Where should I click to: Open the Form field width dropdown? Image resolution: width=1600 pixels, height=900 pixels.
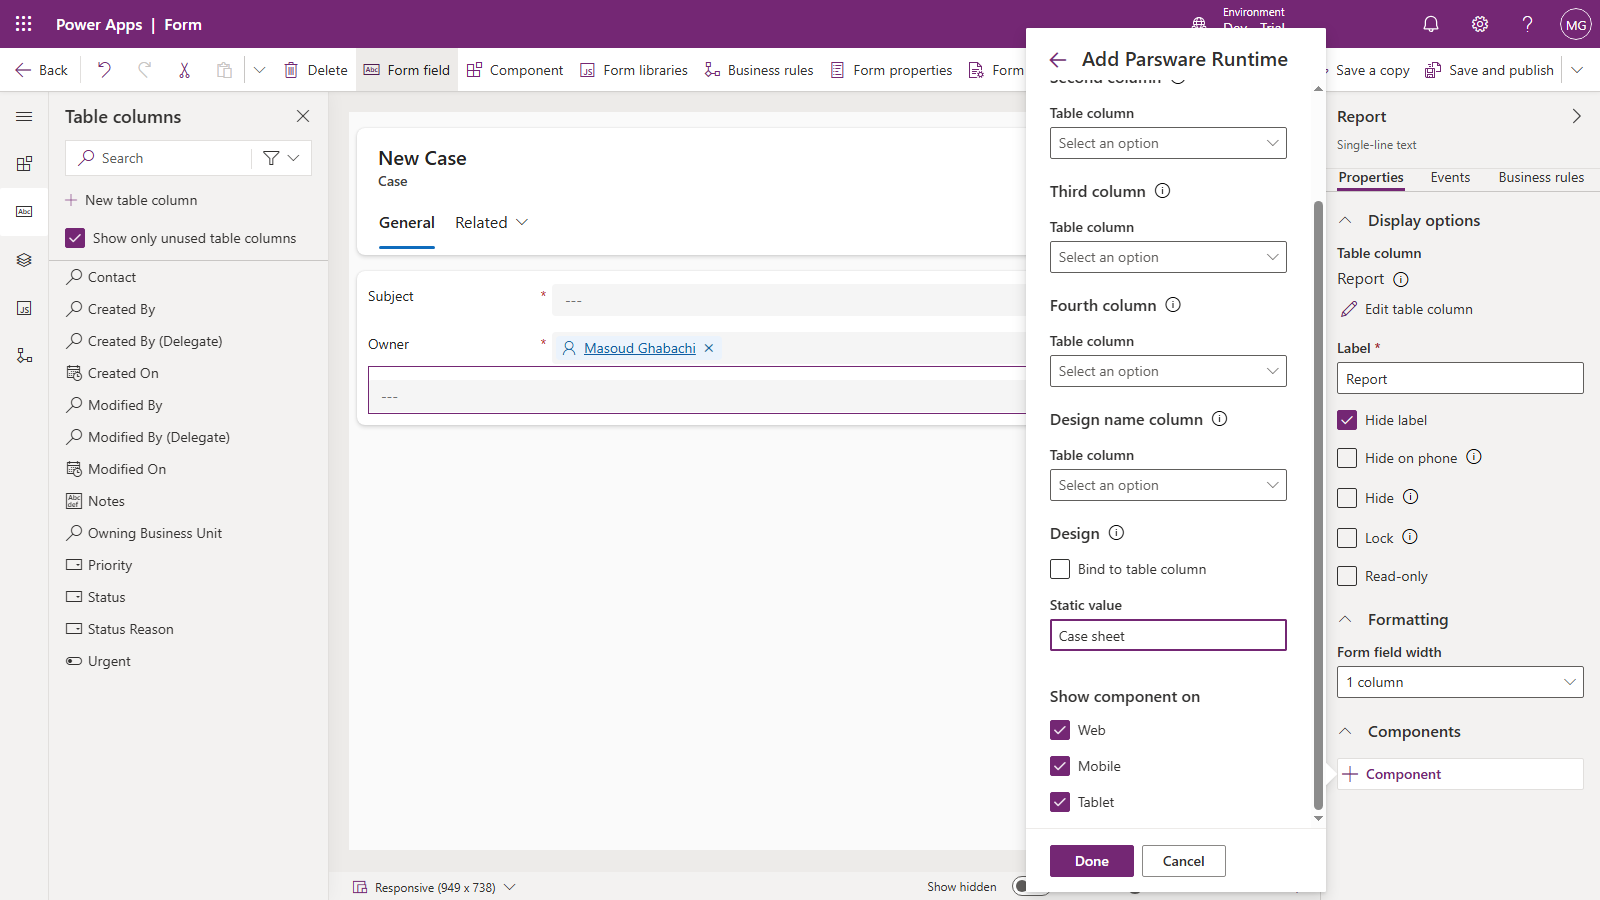point(1460,682)
